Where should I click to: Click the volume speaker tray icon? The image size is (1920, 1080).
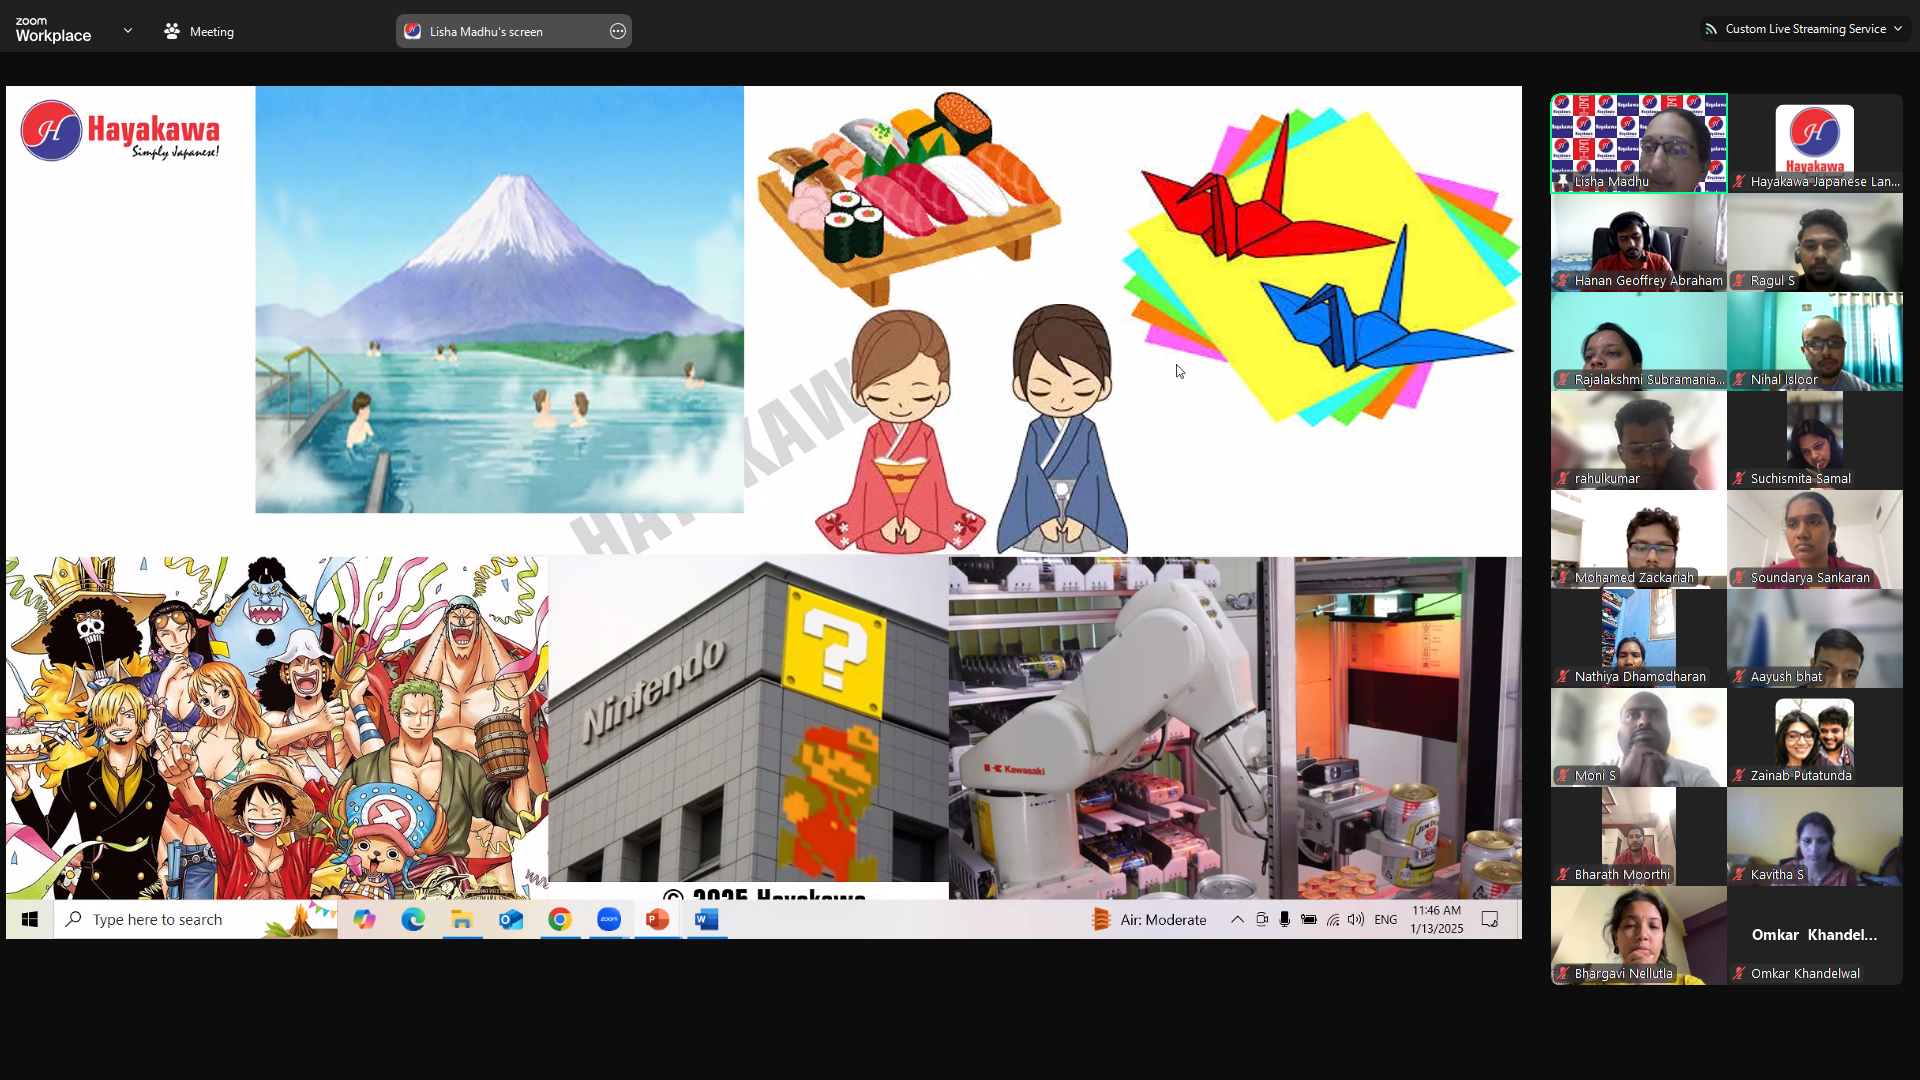(1356, 919)
